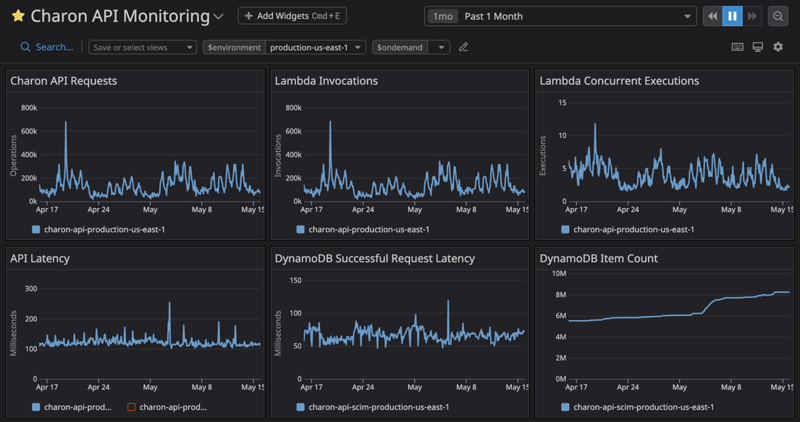
Task: Click the peak in Lambda Concurrent Executions graph
Action: [x=595, y=126]
